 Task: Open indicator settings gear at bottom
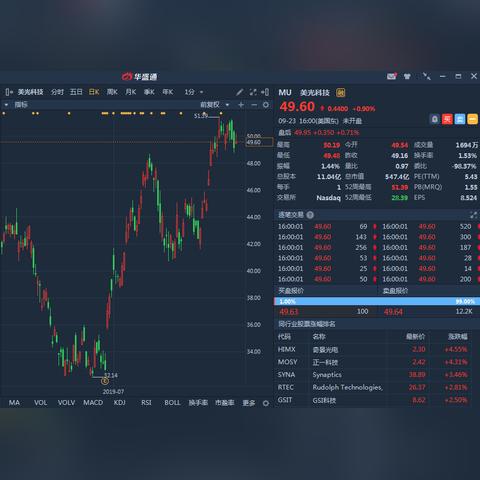(266, 403)
